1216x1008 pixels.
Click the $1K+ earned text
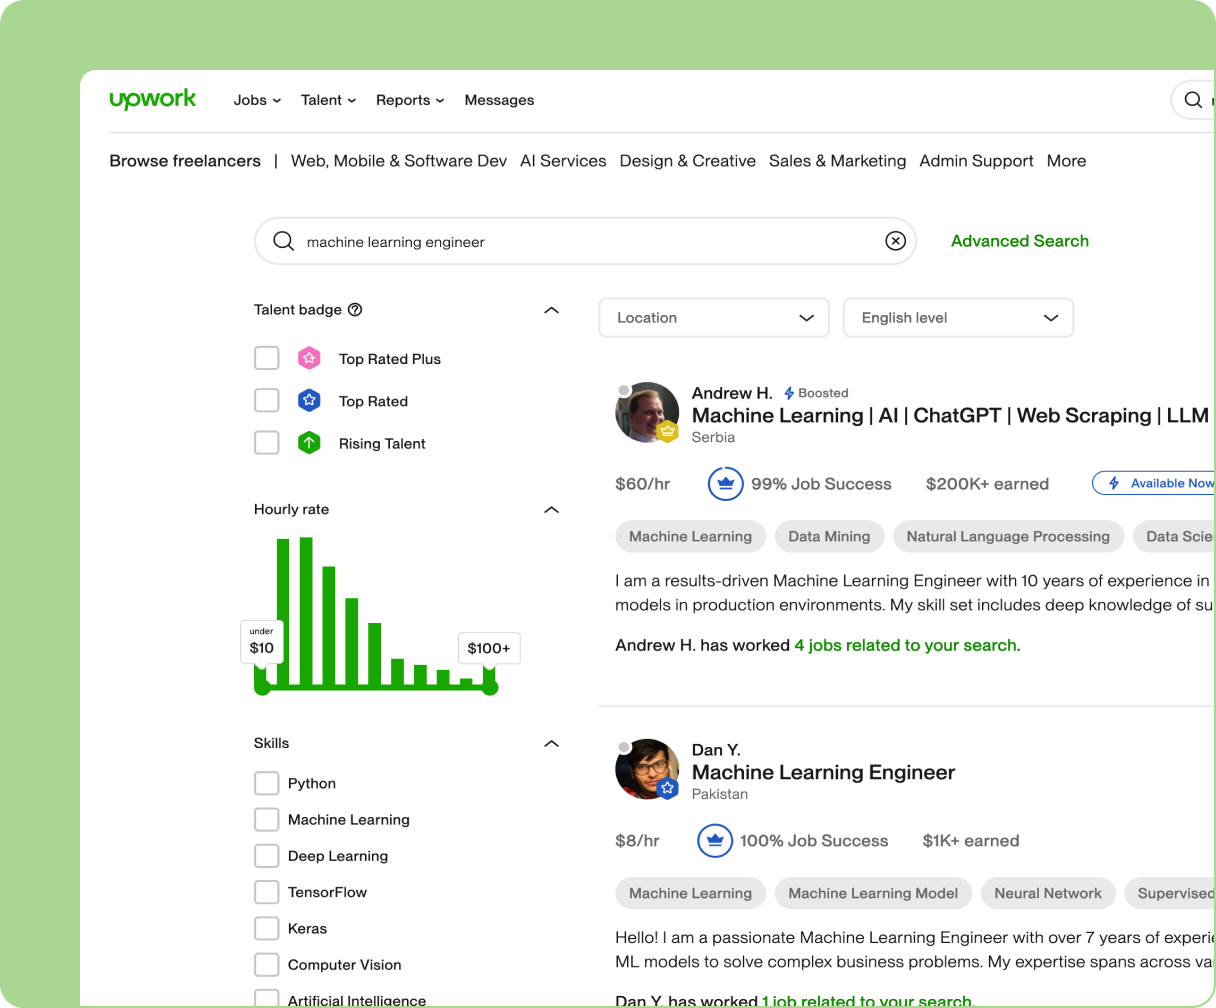click(971, 841)
